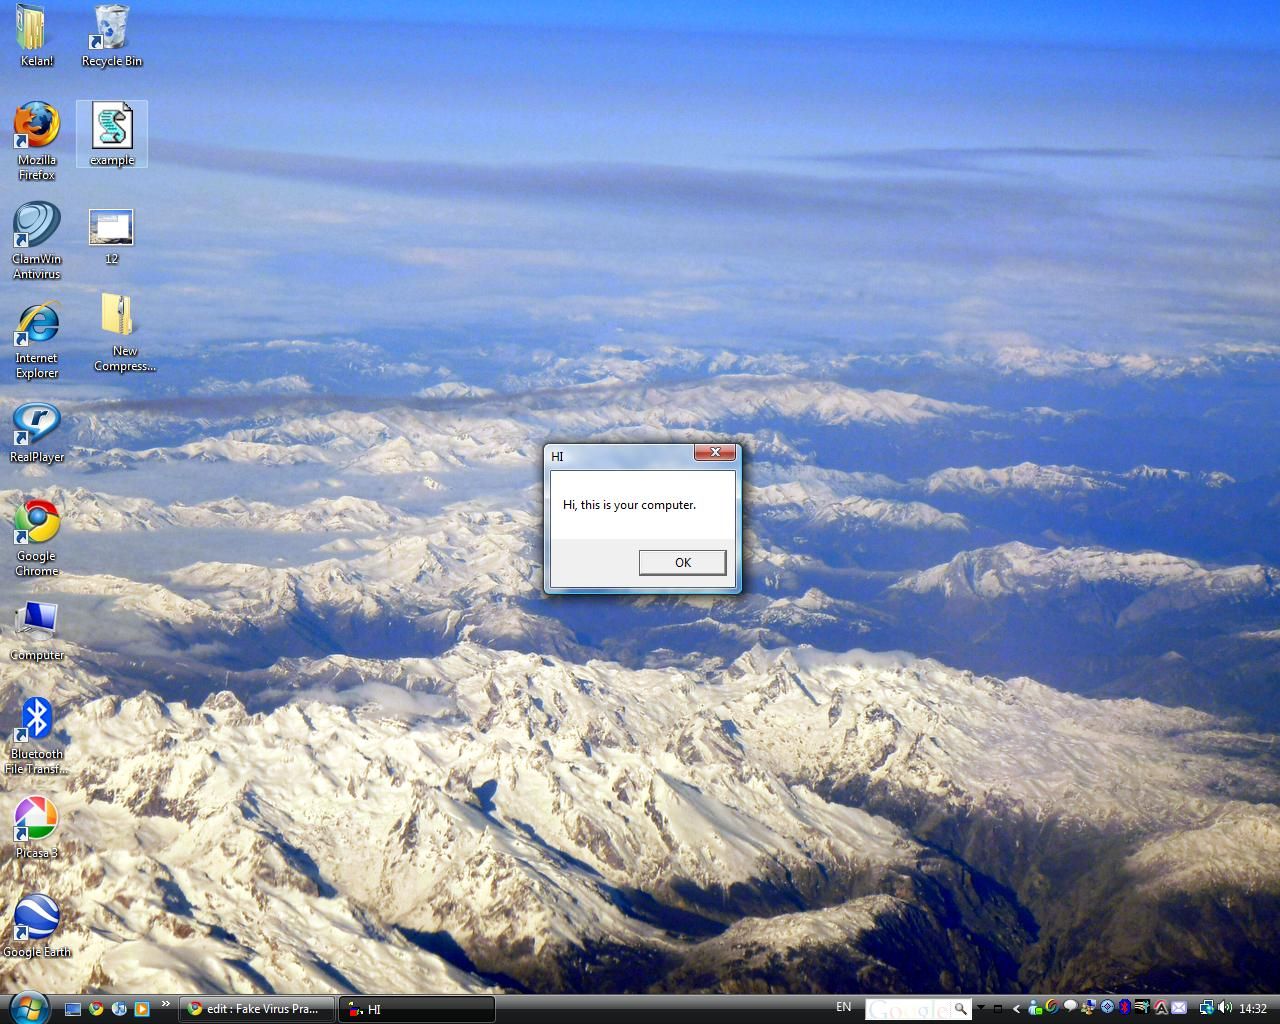The height and width of the screenshot is (1024, 1280).
Task: Open the Google deskbar options dropdown arrow
Action: point(981,1009)
